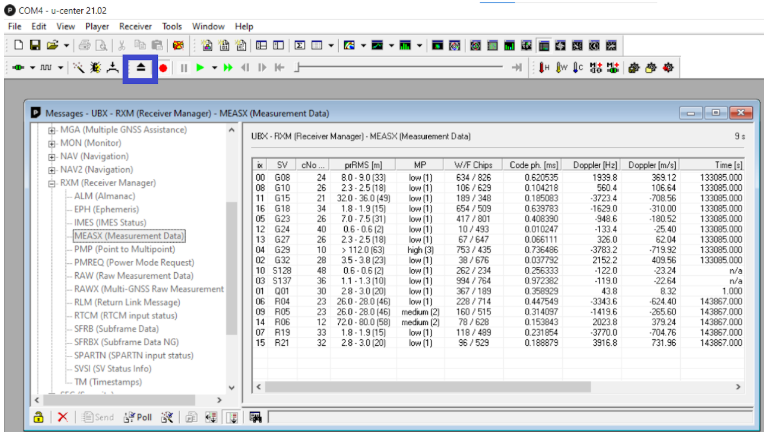This screenshot has width=766, height=441.
Task: Click the cNo column header
Action: pos(313,165)
